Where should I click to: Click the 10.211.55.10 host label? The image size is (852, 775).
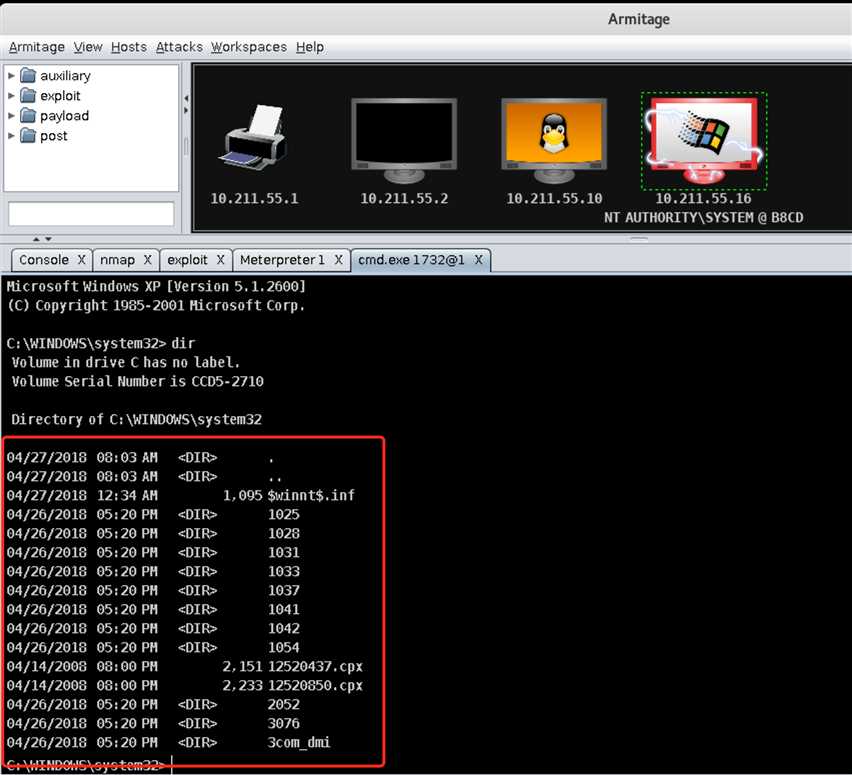point(554,198)
